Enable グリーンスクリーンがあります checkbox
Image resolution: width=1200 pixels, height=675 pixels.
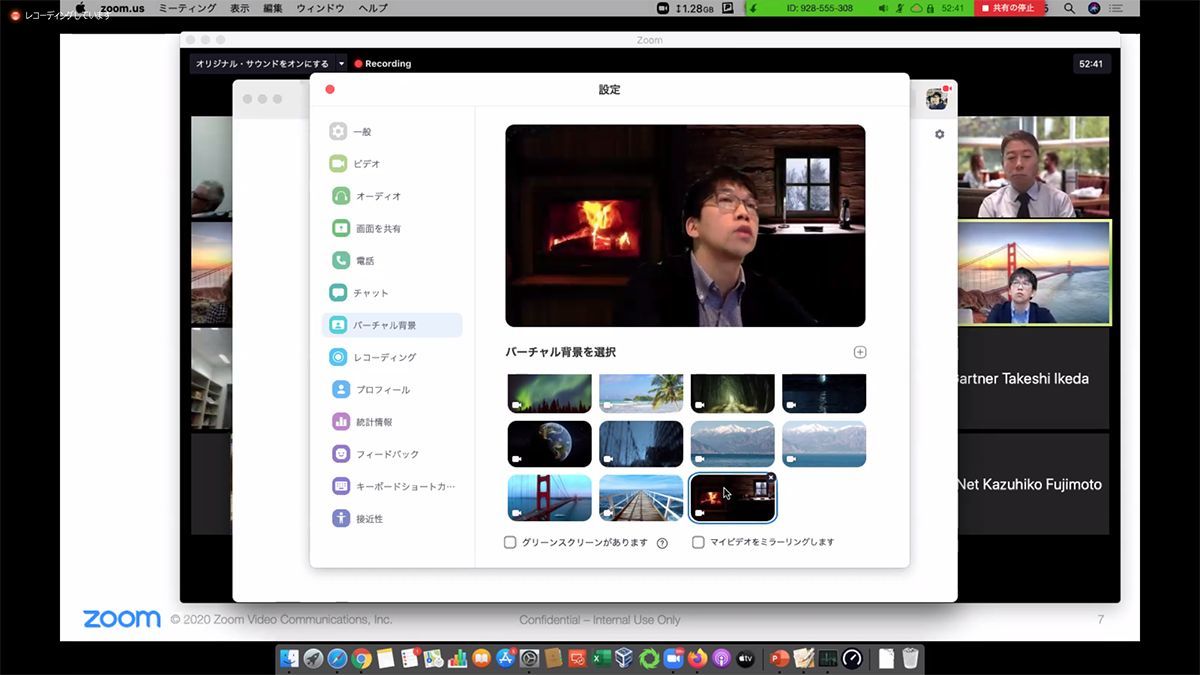click(x=510, y=542)
